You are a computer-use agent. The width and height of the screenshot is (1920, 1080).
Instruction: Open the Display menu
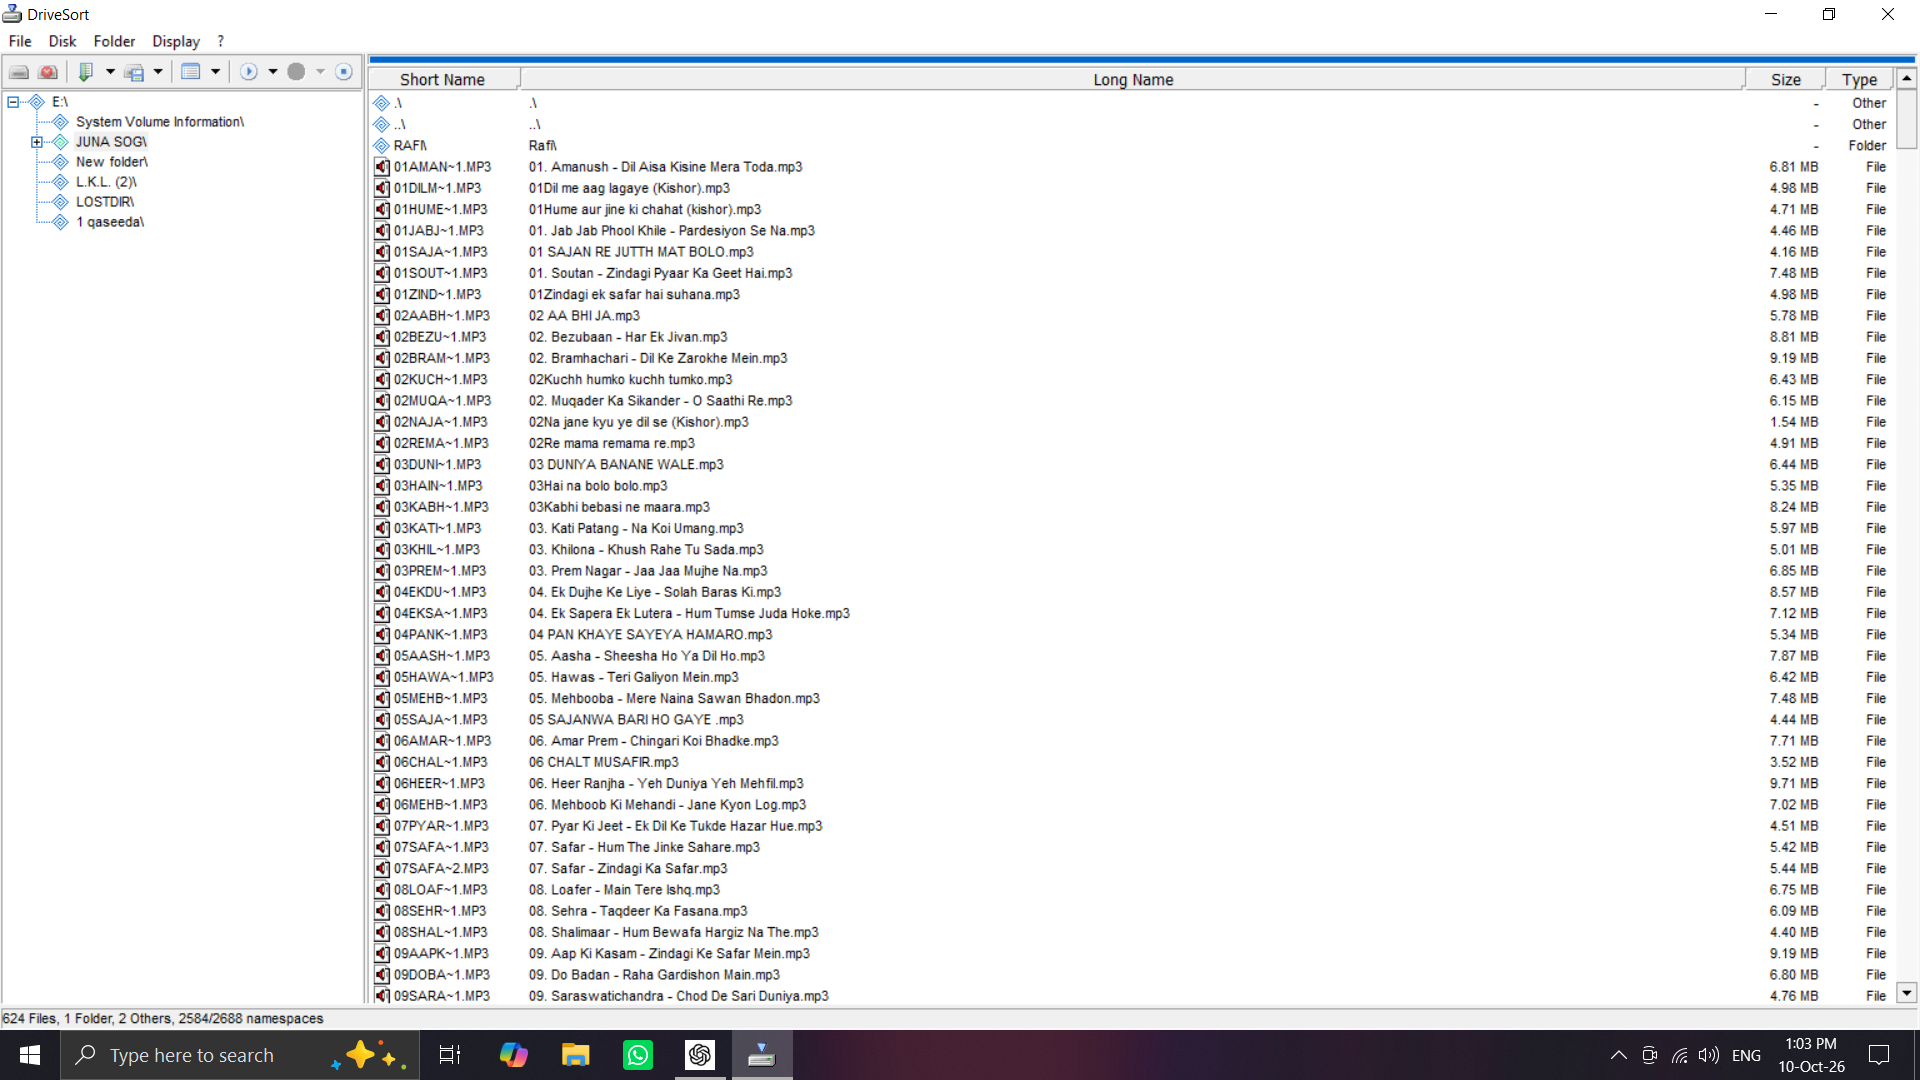coord(176,41)
